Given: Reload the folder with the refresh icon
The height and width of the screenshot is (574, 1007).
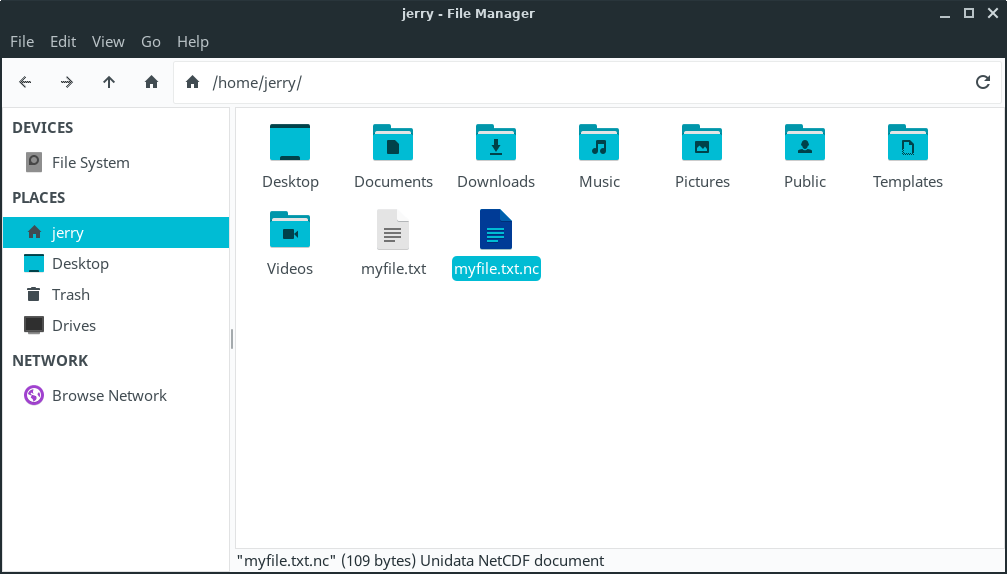Looking at the screenshot, I should coord(982,83).
